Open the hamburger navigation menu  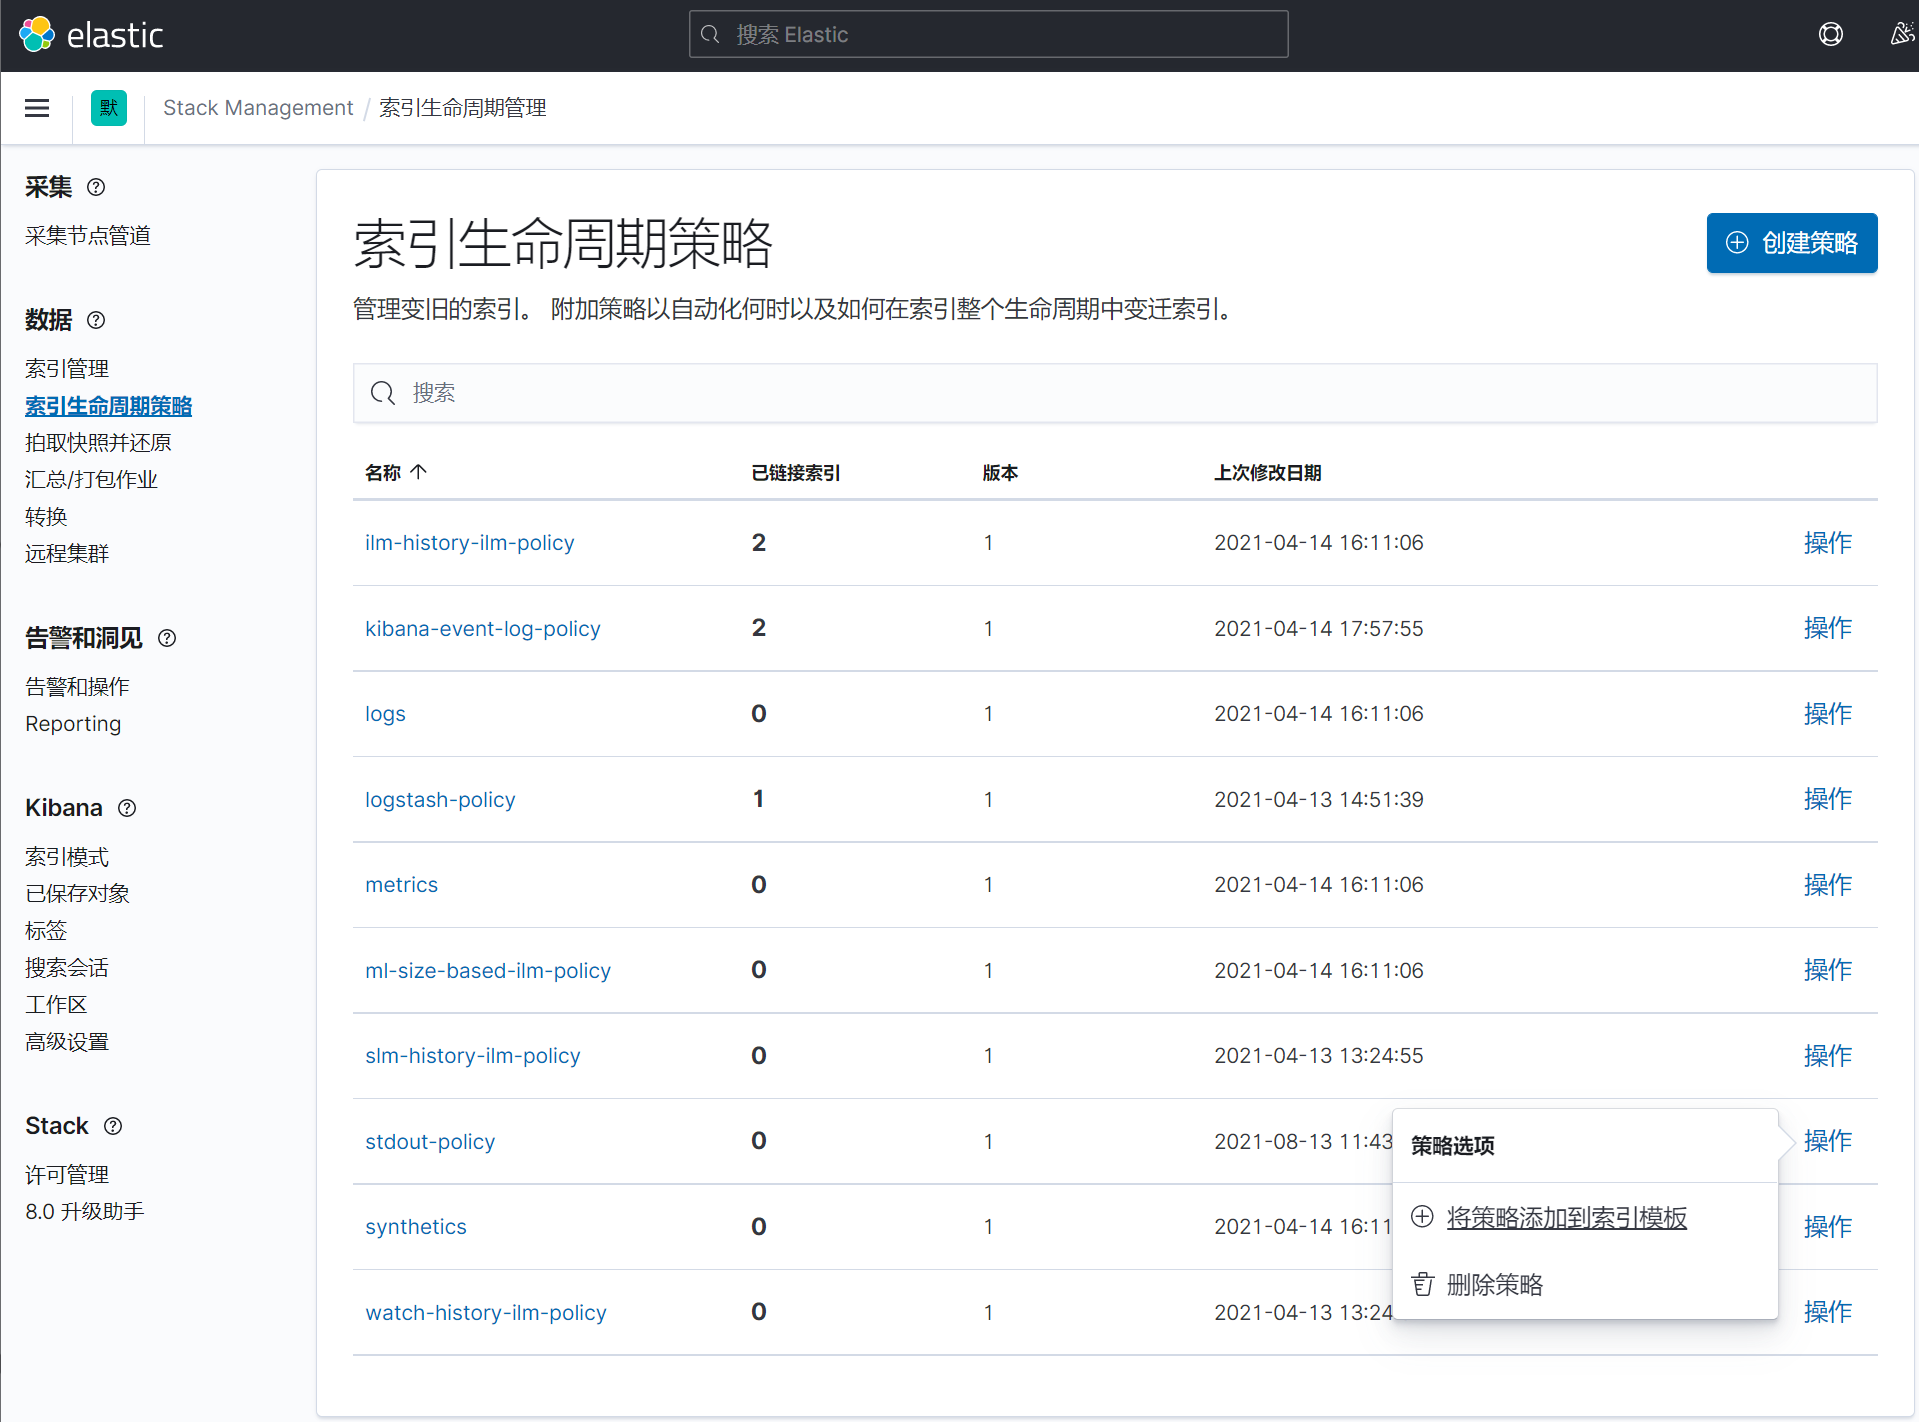(x=37, y=108)
